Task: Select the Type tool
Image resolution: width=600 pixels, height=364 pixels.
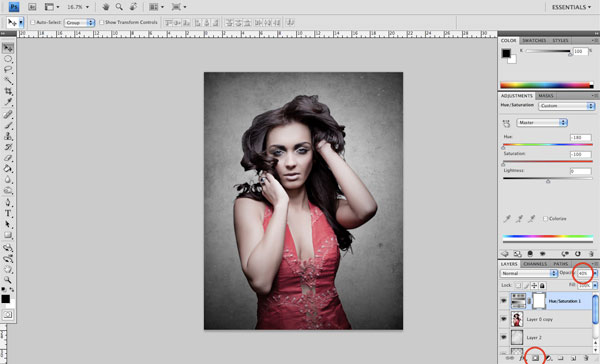Action: (x=8, y=214)
